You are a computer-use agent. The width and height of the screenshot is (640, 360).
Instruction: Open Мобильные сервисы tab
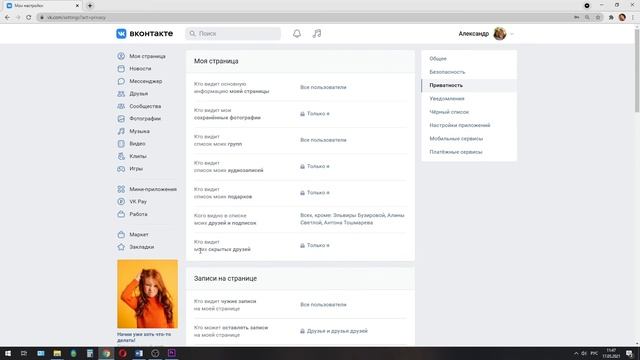(x=469, y=139)
